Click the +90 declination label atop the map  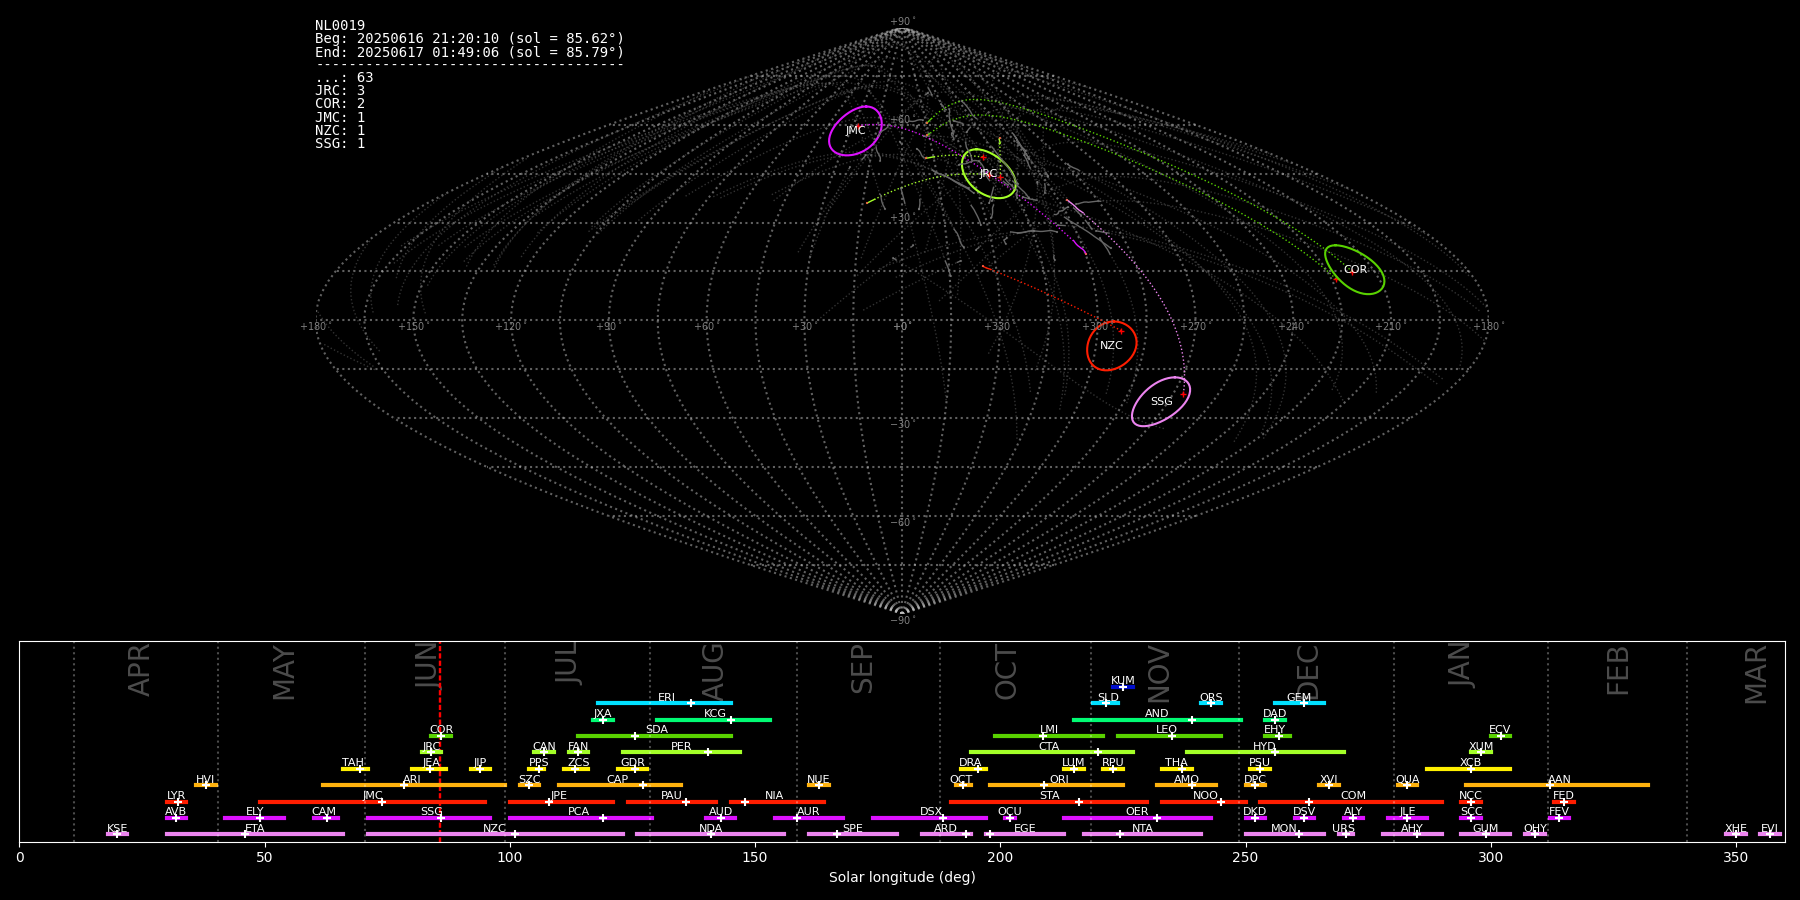(x=901, y=22)
